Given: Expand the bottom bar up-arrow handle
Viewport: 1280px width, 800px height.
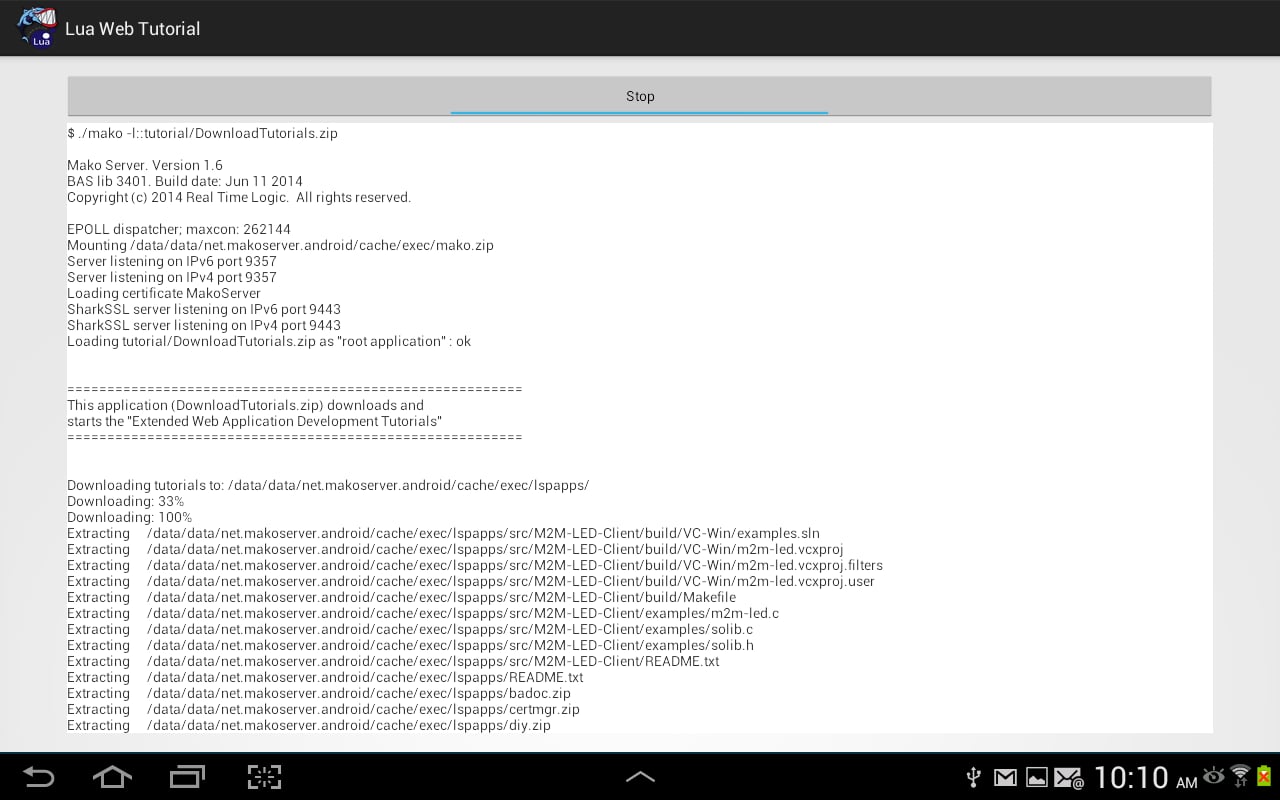Looking at the screenshot, I should [x=640, y=777].
